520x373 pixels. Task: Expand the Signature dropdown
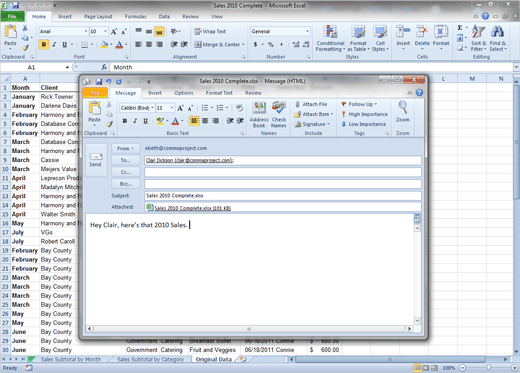(312, 124)
